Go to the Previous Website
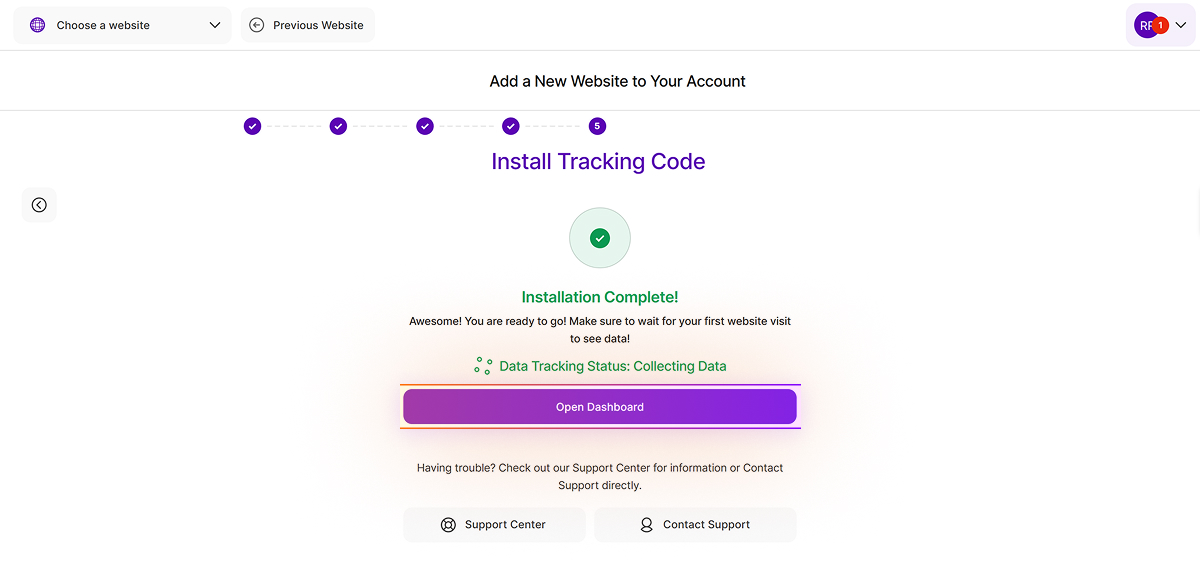Viewport: 1200px width, 577px height. pos(308,25)
